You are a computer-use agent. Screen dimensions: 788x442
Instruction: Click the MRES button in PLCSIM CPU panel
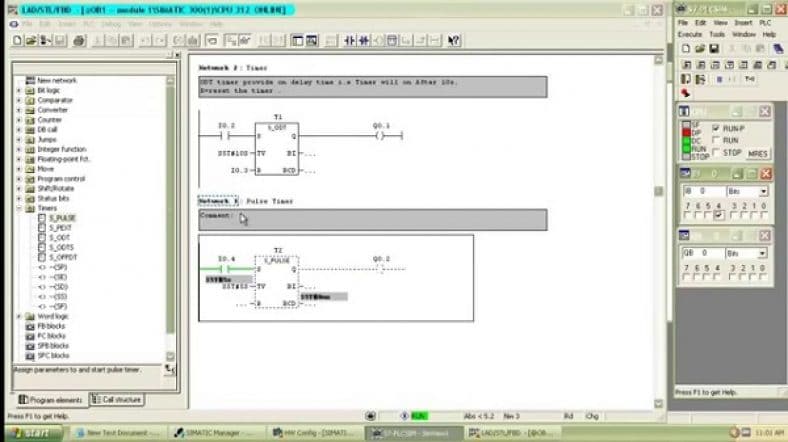point(757,154)
